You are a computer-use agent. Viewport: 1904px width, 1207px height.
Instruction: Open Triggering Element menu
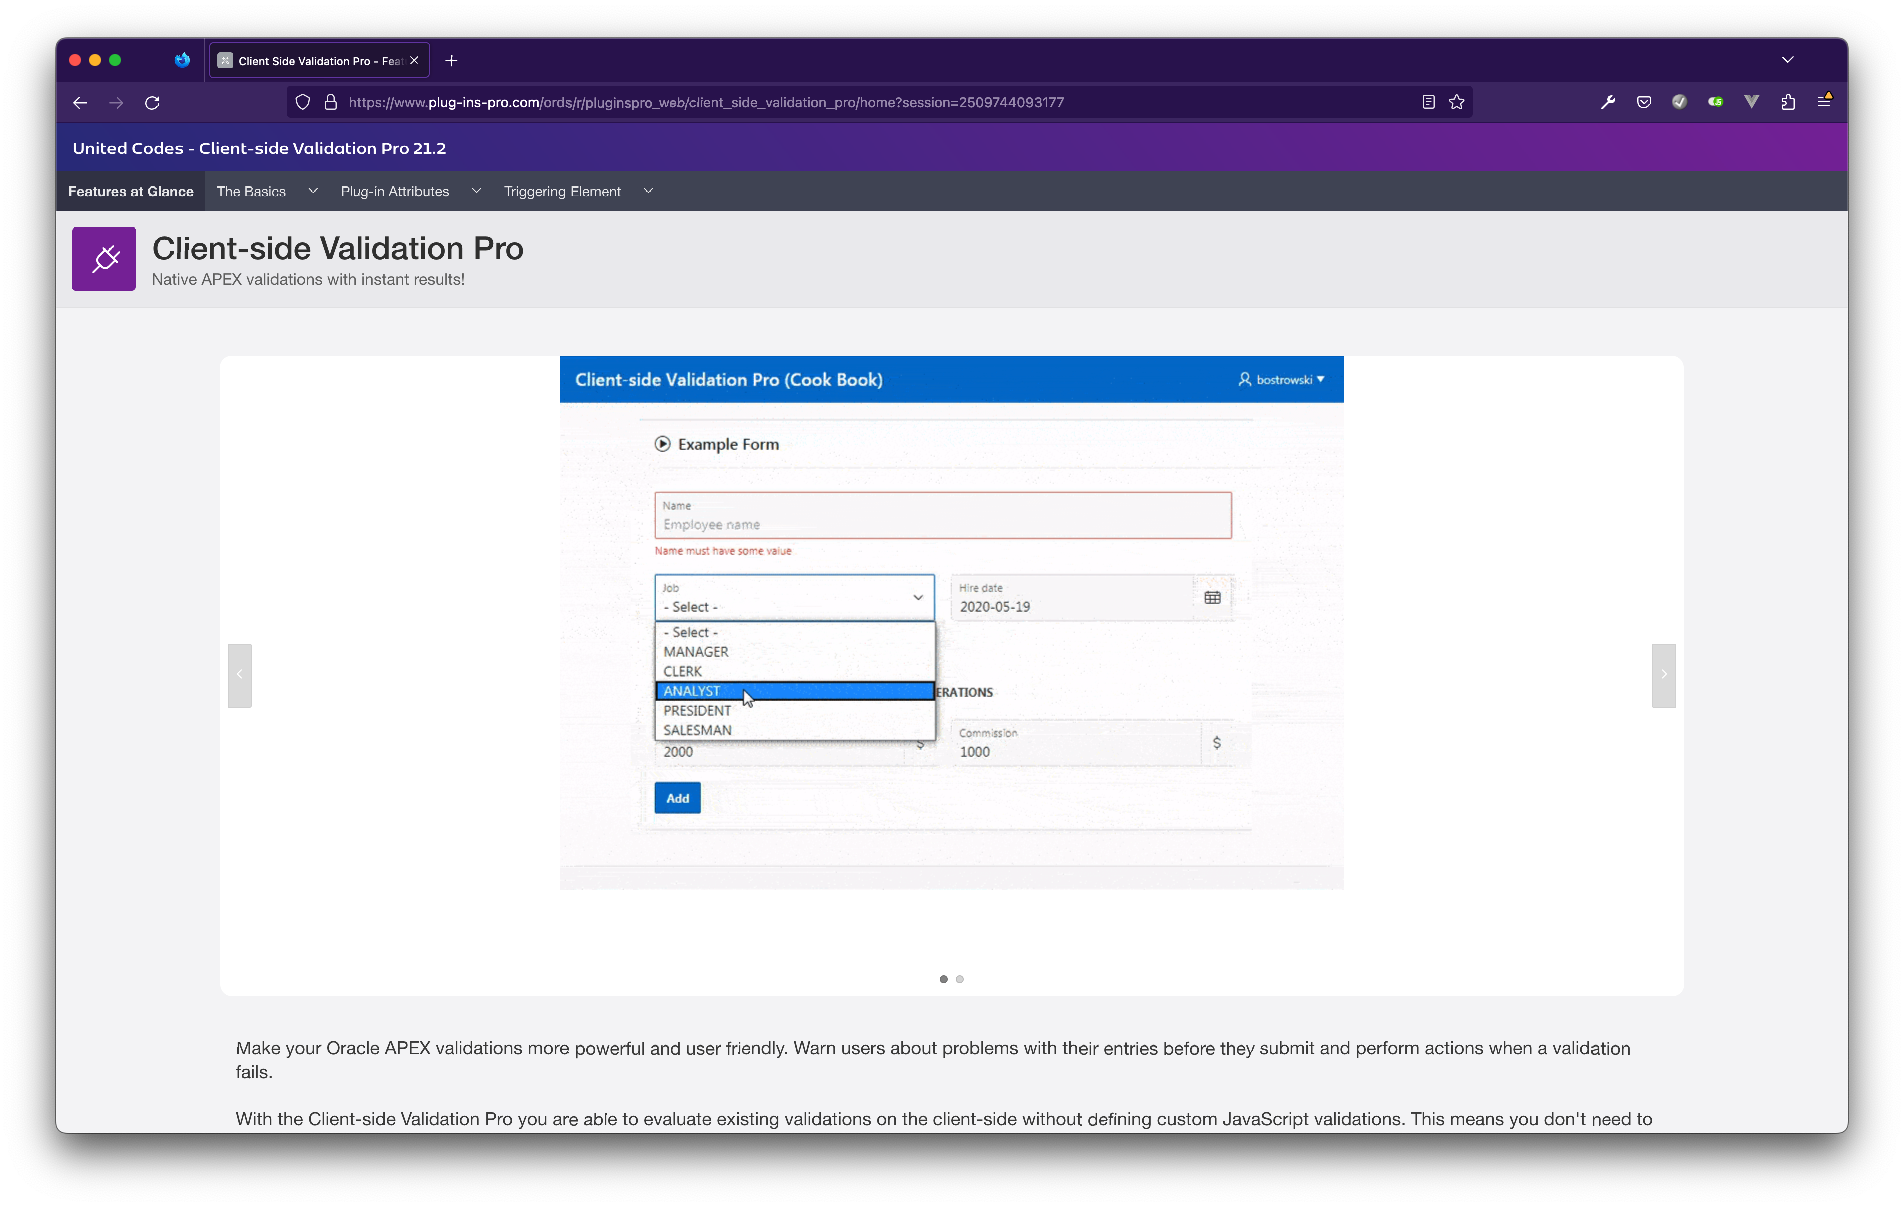tap(562, 191)
